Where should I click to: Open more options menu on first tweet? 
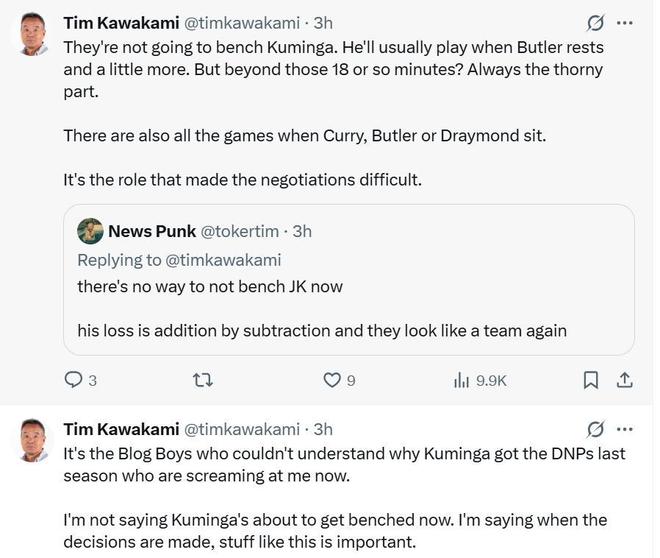pos(625,22)
